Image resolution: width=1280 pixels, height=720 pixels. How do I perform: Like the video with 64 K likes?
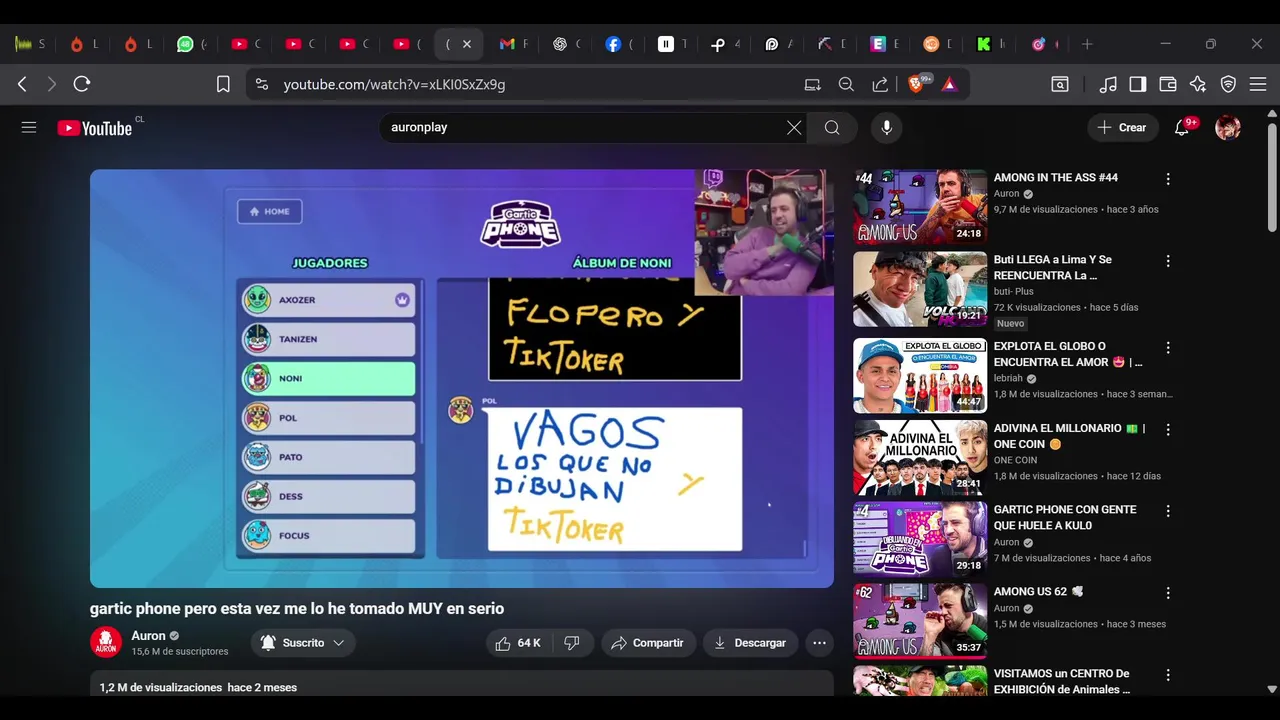pyautogui.click(x=518, y=643)
